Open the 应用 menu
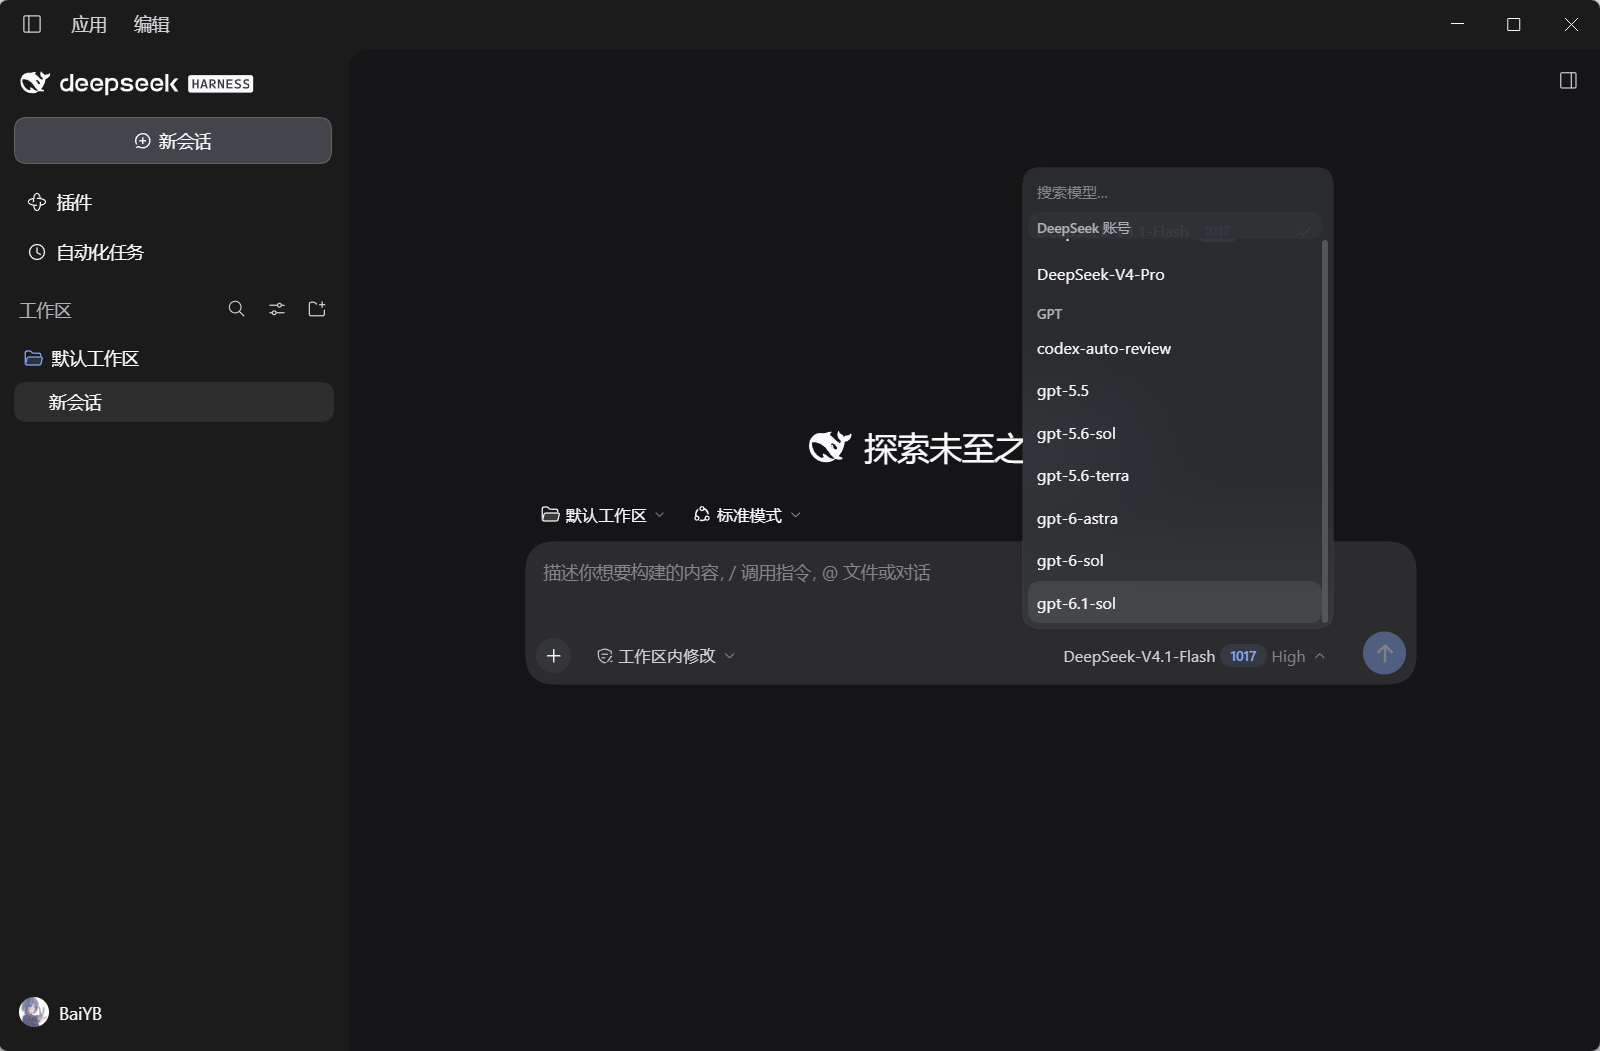This screenshot has height=1051, width=1600. click(x=89, y=24)
